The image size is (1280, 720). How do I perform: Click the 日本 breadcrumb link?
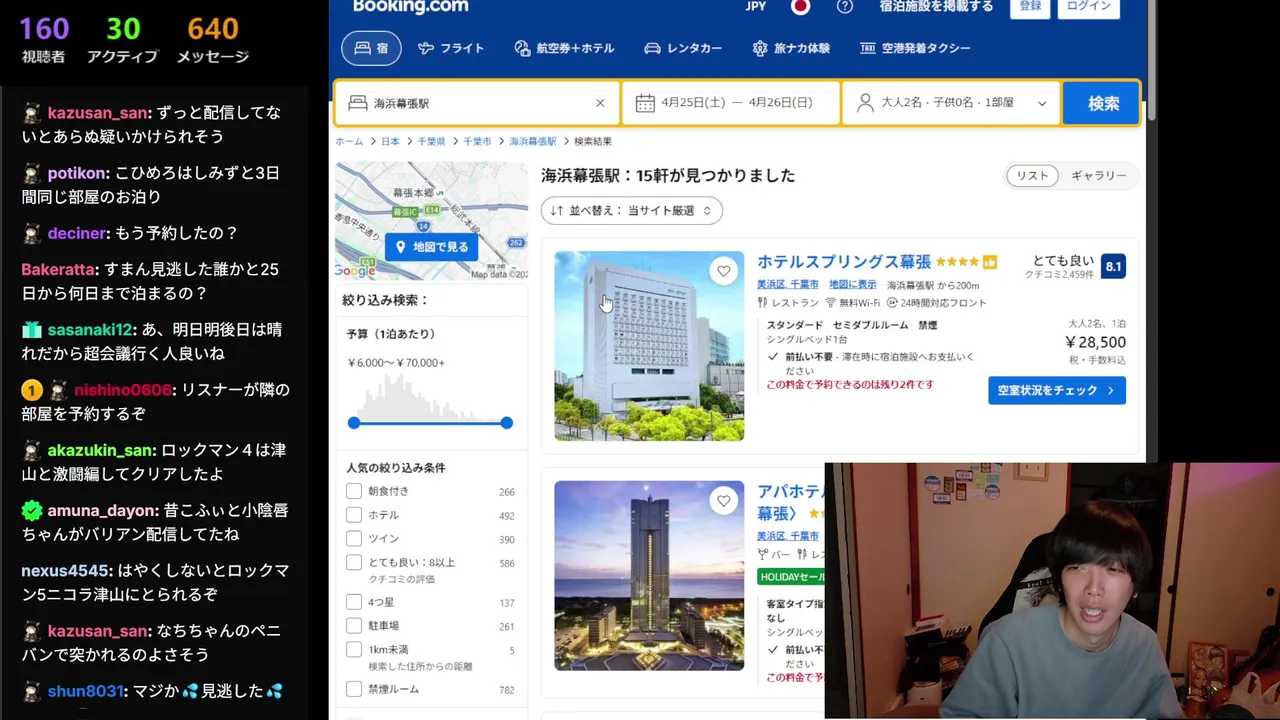390,142
